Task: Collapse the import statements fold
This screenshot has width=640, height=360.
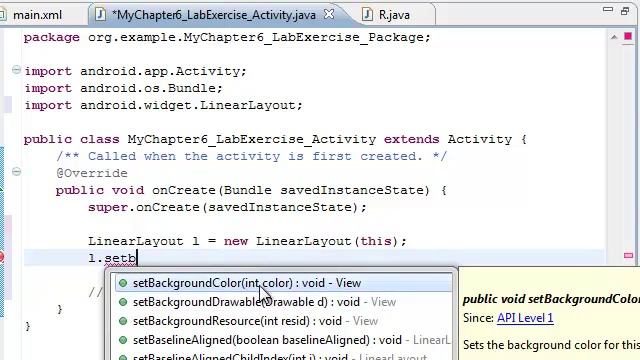Action: tap(16, 70)
